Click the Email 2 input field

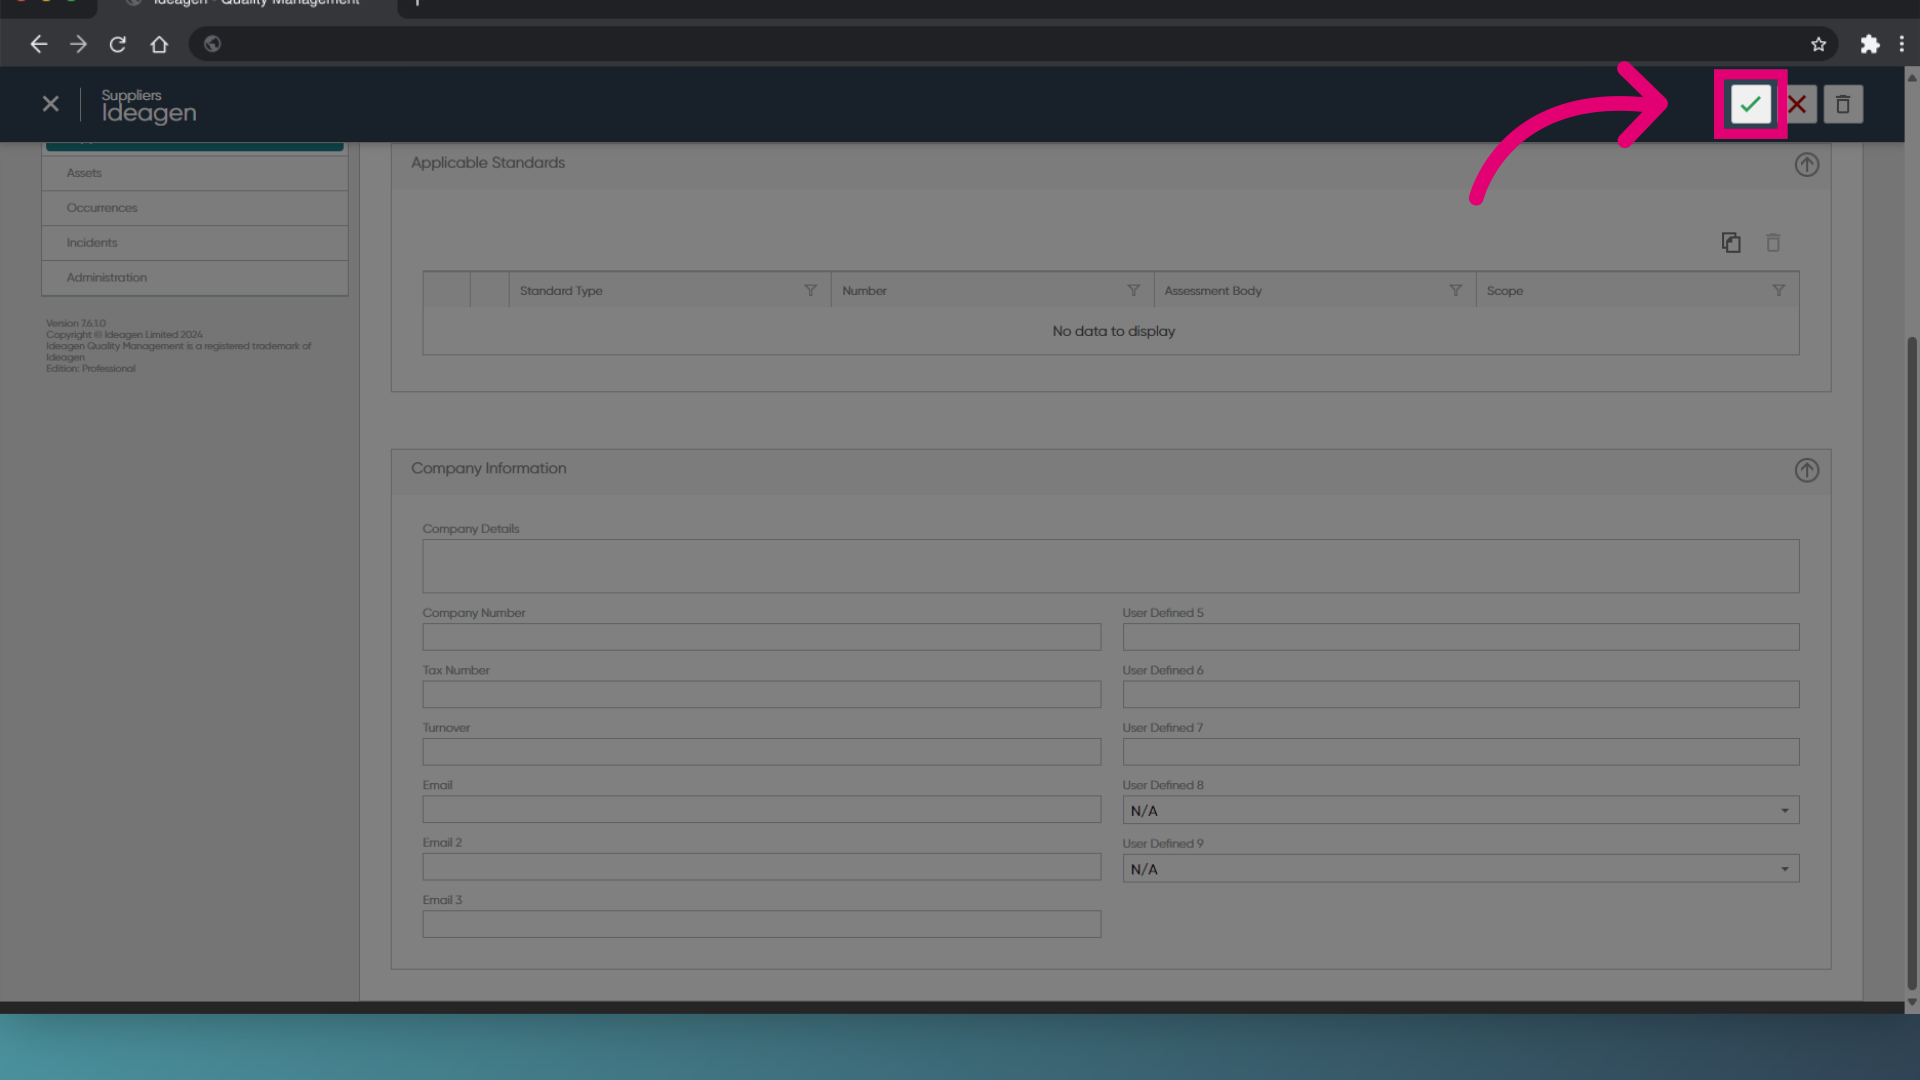pos(761,867)
